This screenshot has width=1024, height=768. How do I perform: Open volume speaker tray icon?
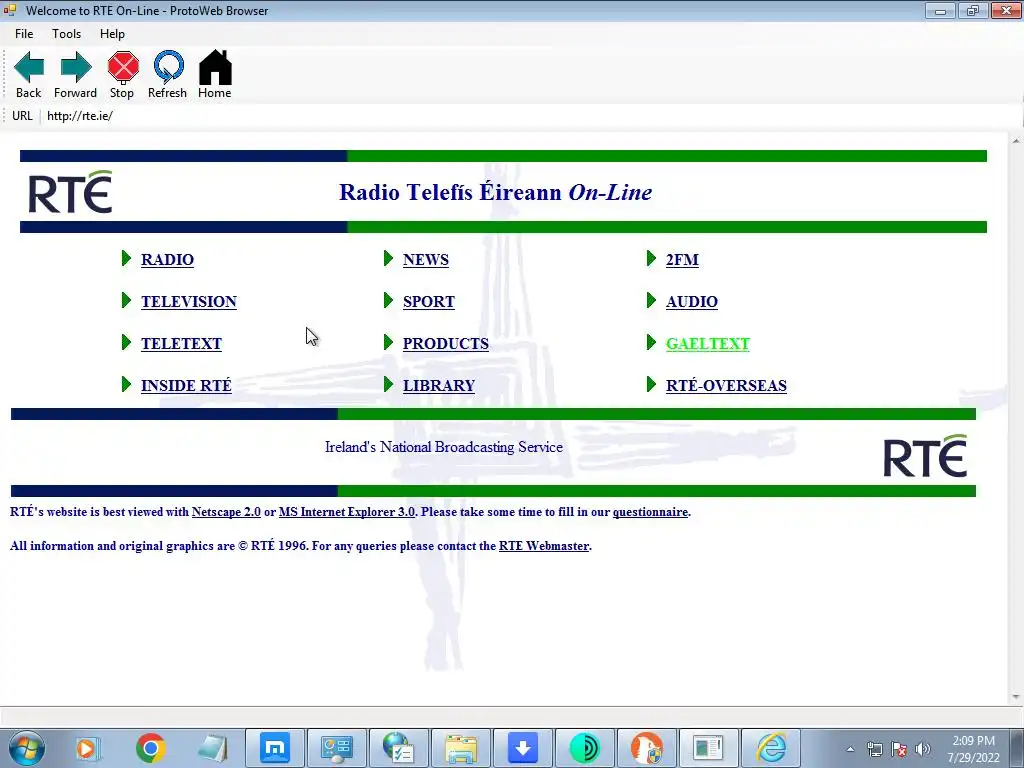click(x=923, y=749)
